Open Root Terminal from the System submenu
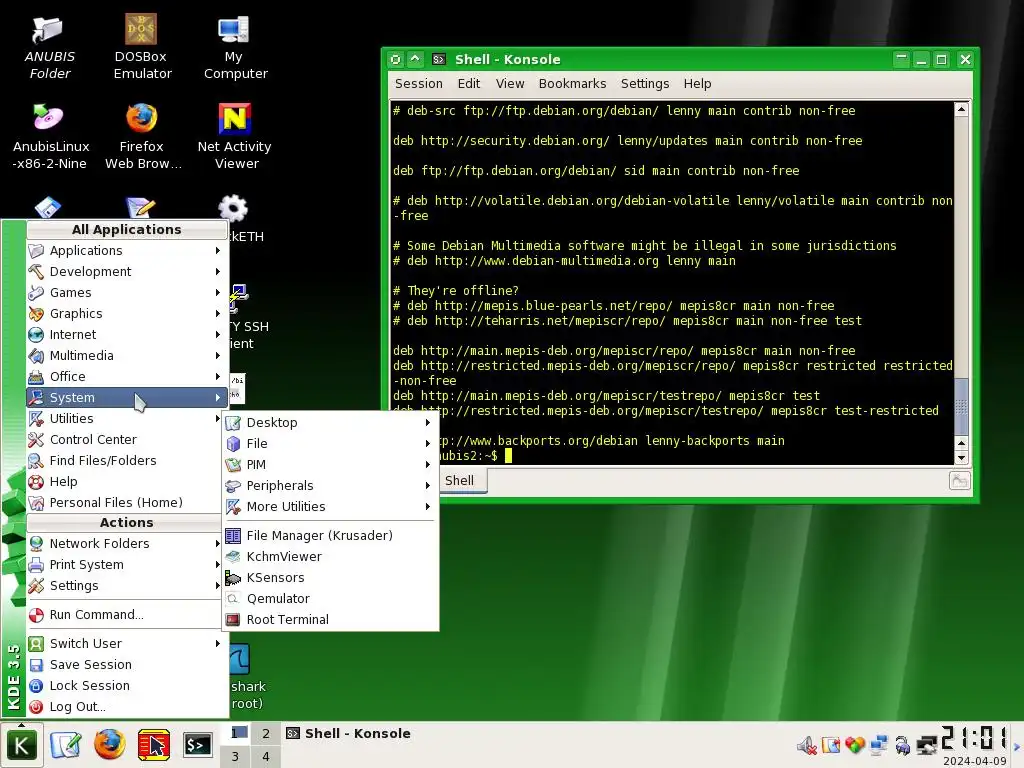This screenshot has width=1024, height=768. point(330,619)
